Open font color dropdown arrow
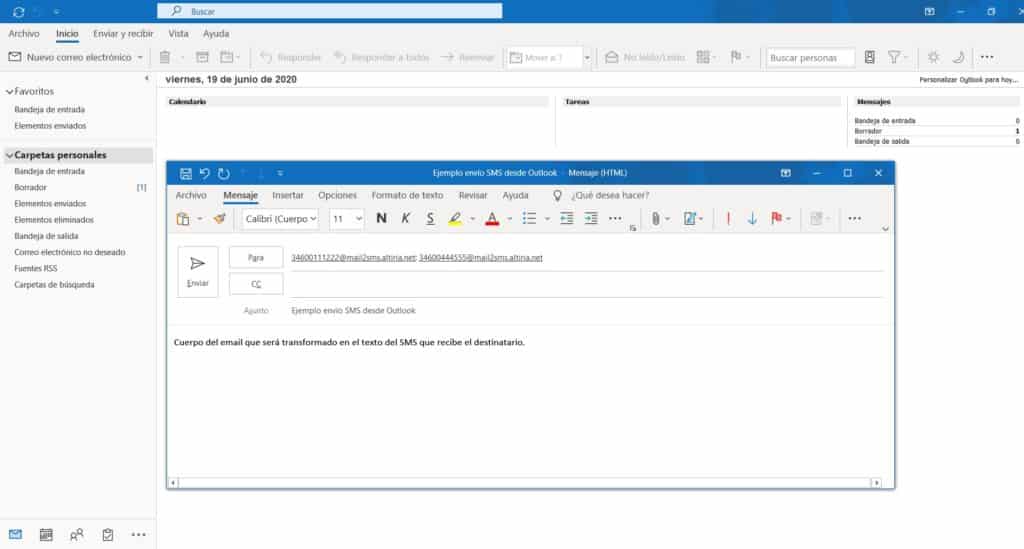This screenshot has width=1024, height=549. (509, 219)
